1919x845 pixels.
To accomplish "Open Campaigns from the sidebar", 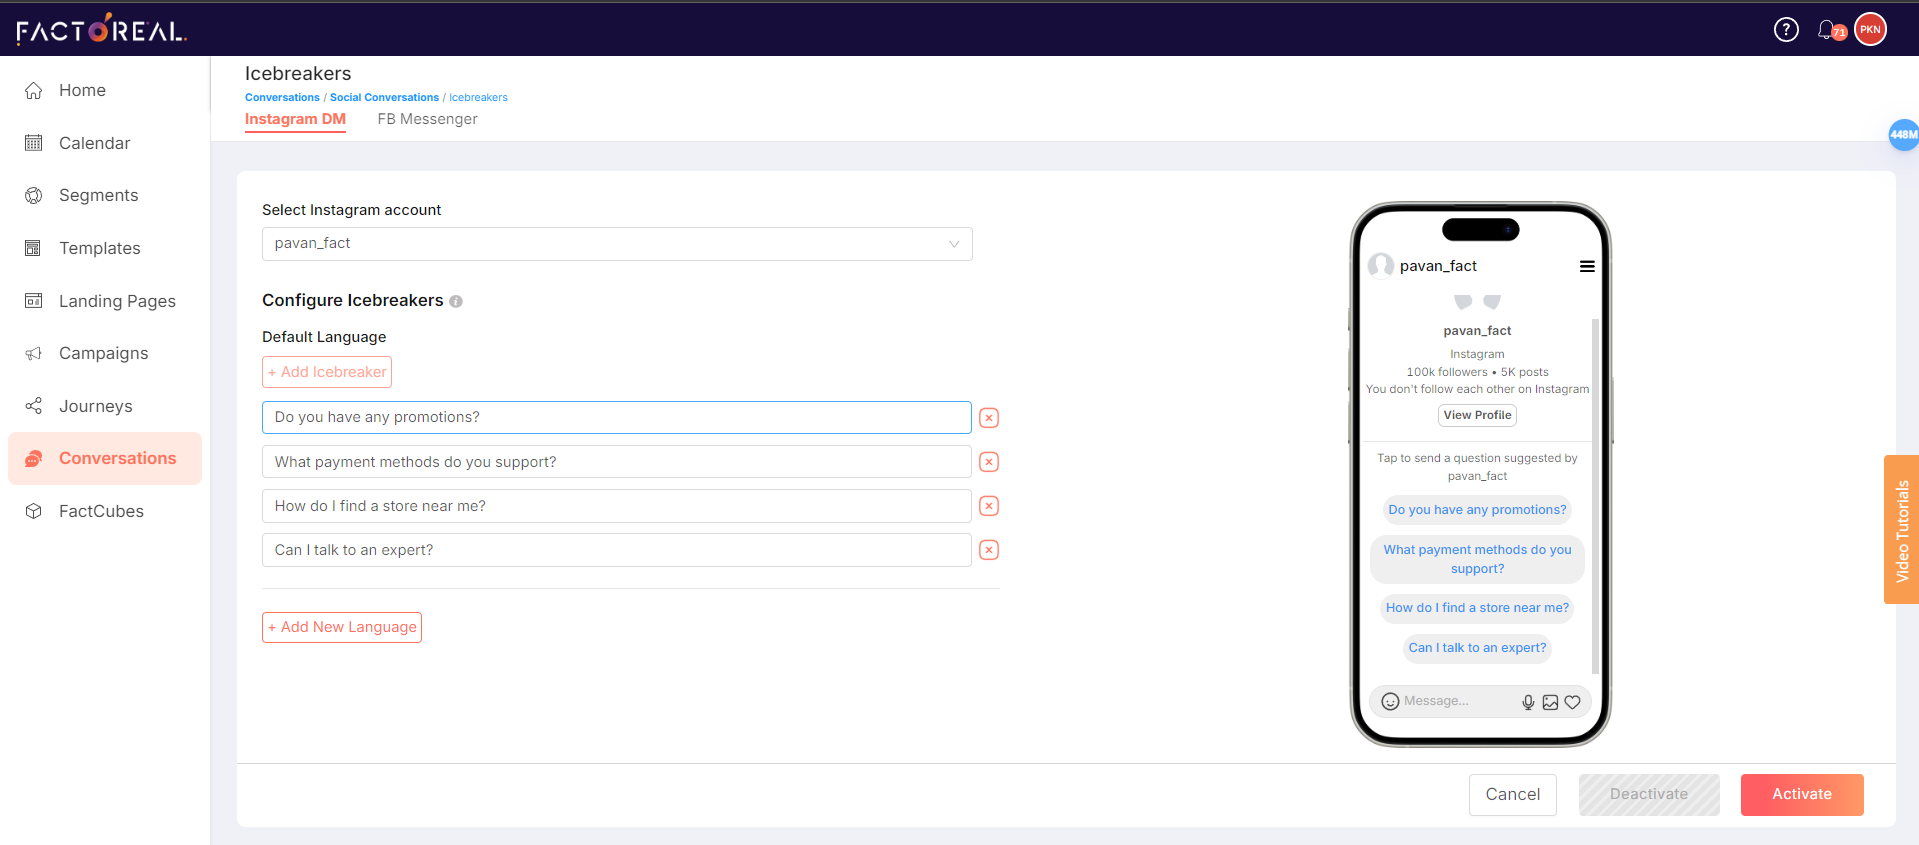I will [x=103, y=353].
